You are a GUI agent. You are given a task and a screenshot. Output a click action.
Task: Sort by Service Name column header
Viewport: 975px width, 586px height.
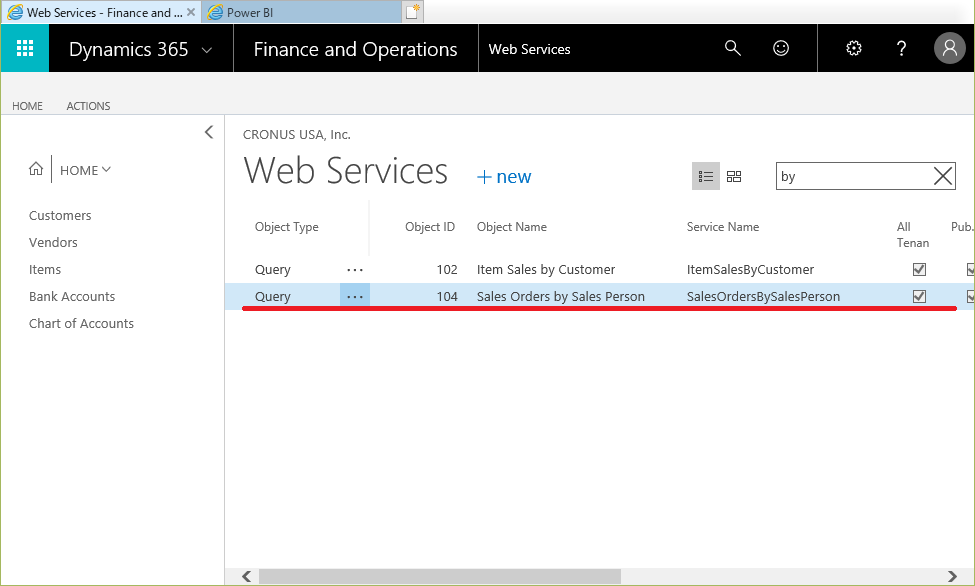pyautogui.click(x=723, y=227)
